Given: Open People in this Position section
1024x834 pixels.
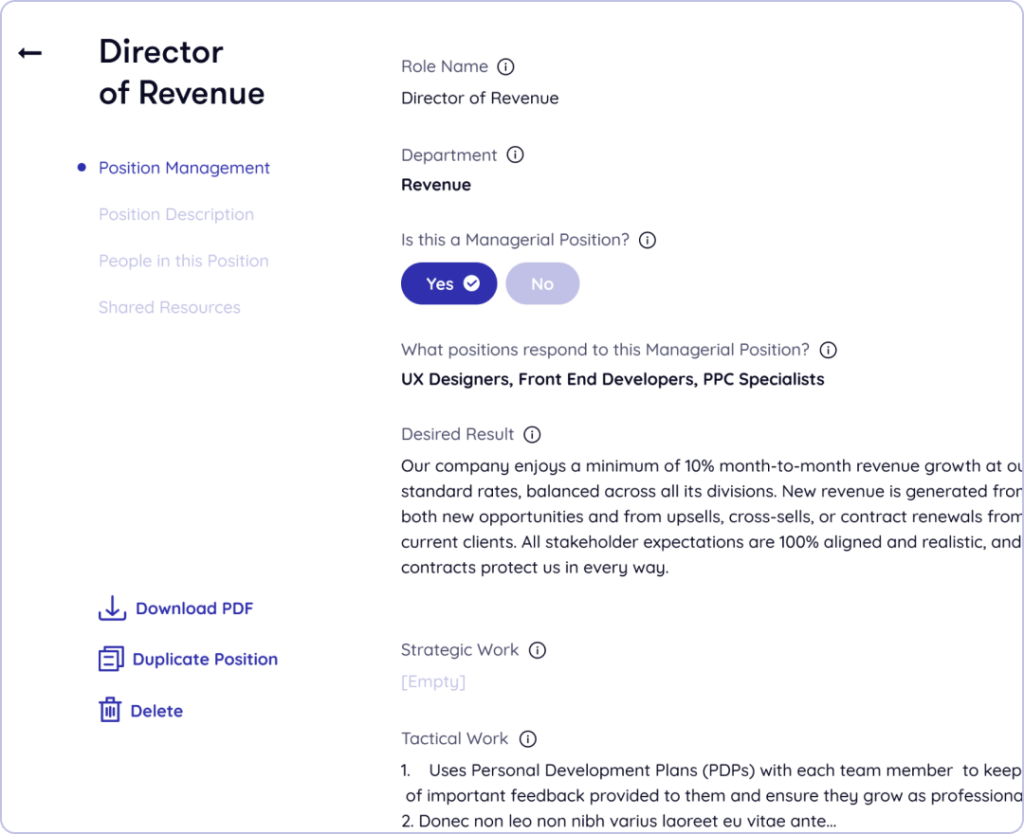Looking at the screenshot, I should click(183, 261).
